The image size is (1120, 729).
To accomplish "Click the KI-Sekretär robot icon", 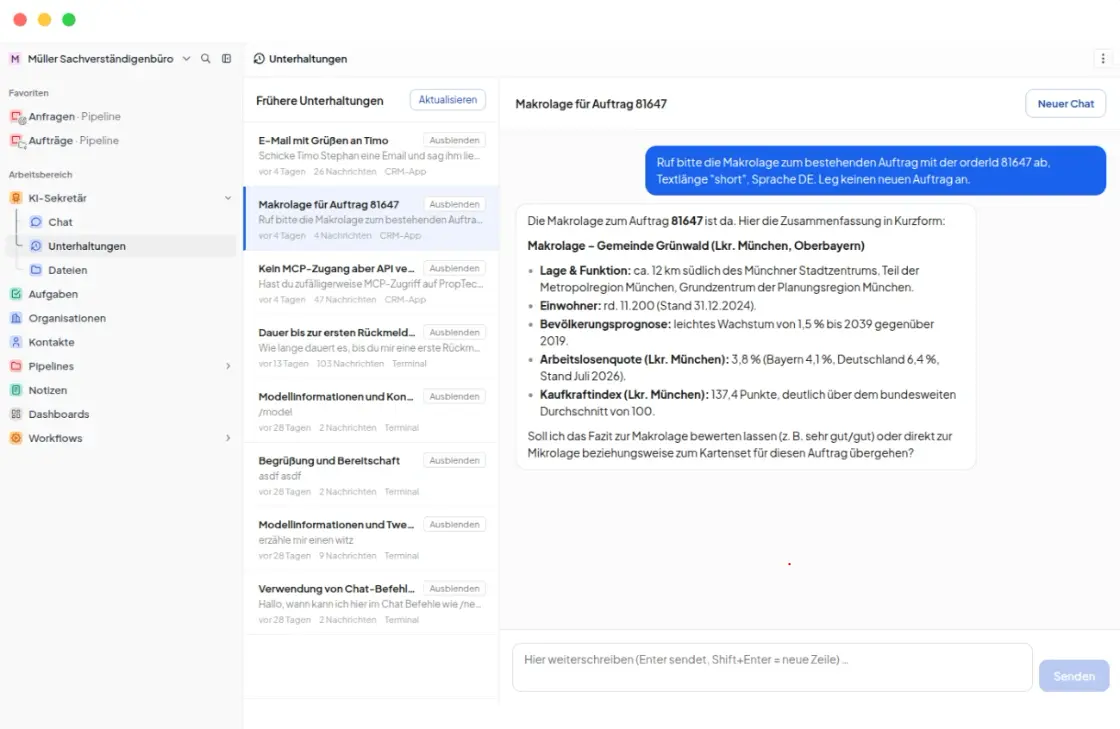I will (16, 198).
